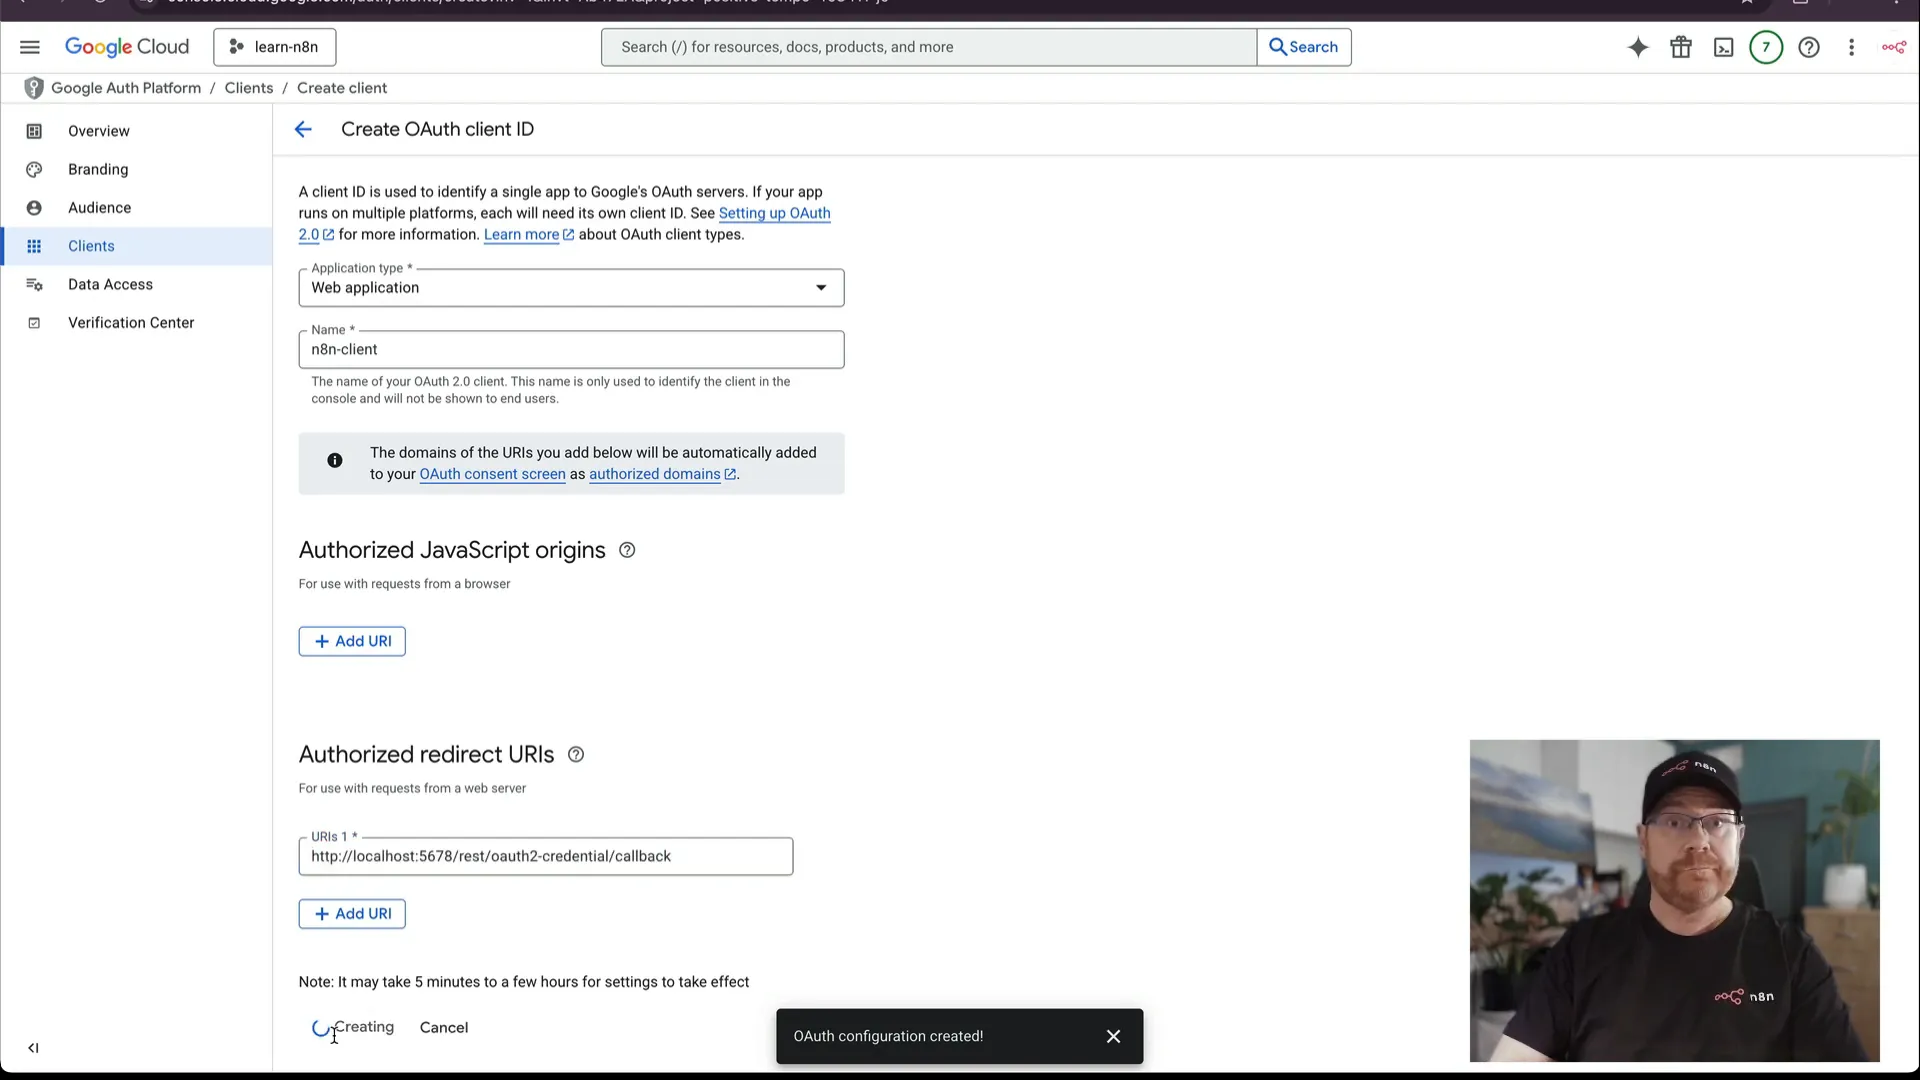Click the Create OAuth client ID heading
The height and width of the screenshot is (1080, 1920).
click(438, 130)
